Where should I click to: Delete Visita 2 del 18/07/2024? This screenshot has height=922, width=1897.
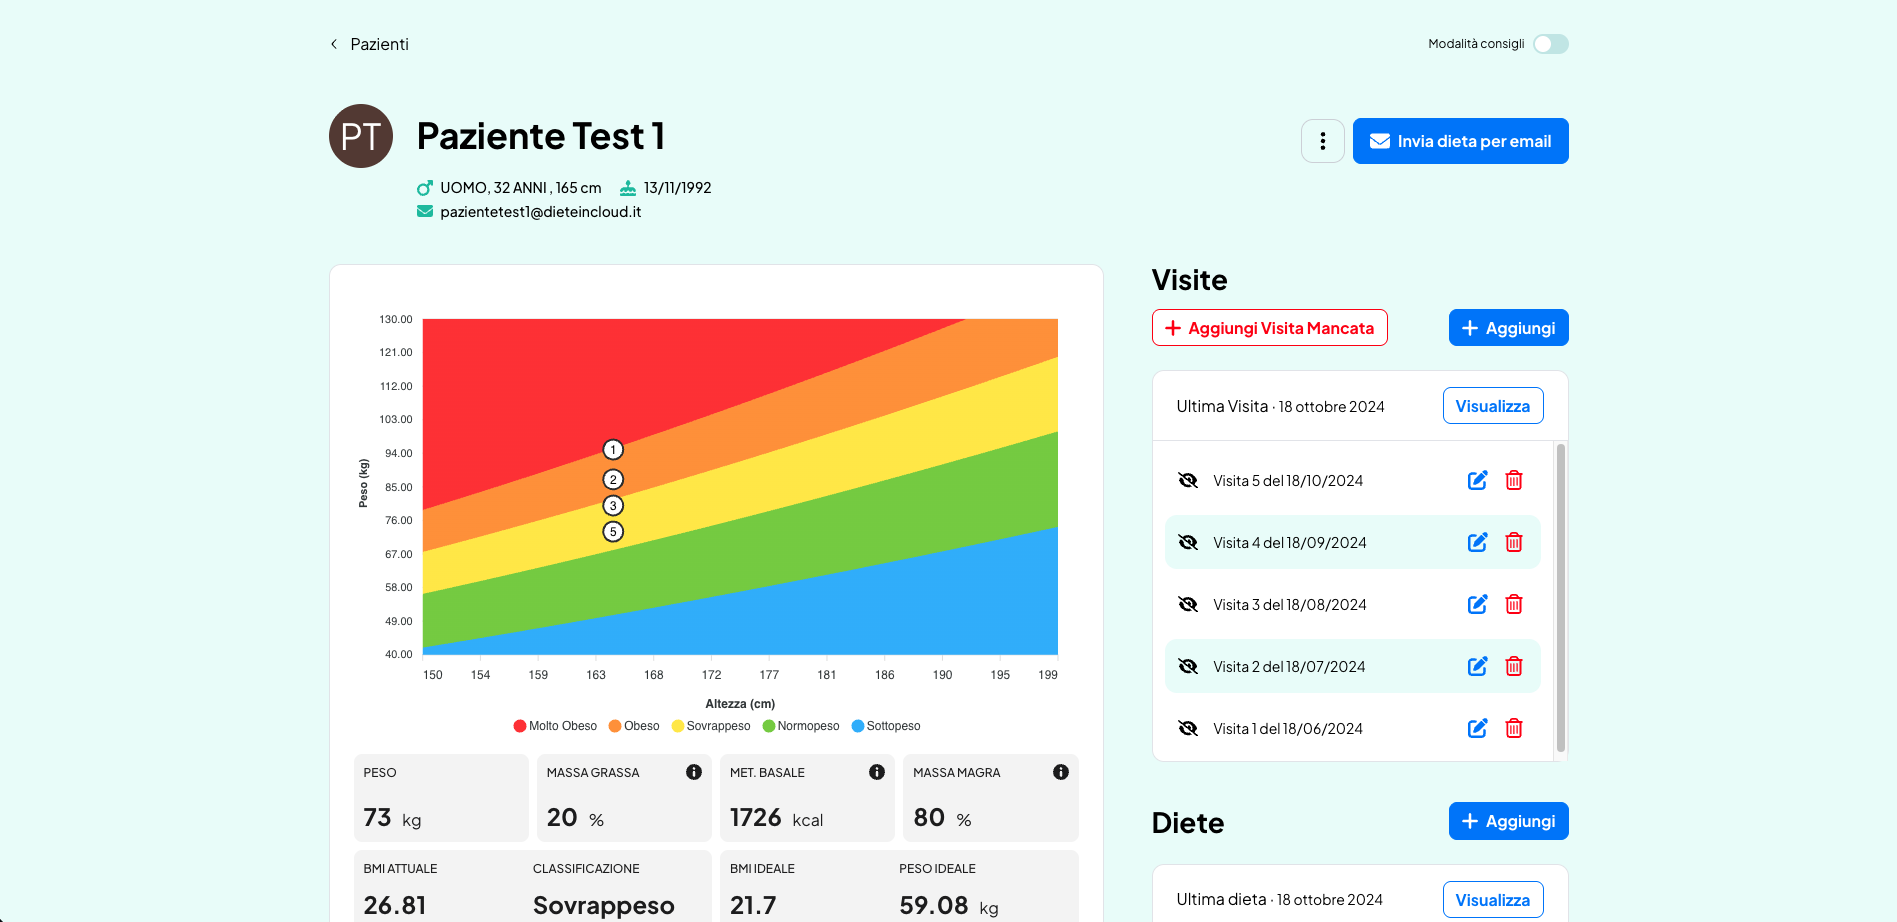click(x=1514, y=667)
